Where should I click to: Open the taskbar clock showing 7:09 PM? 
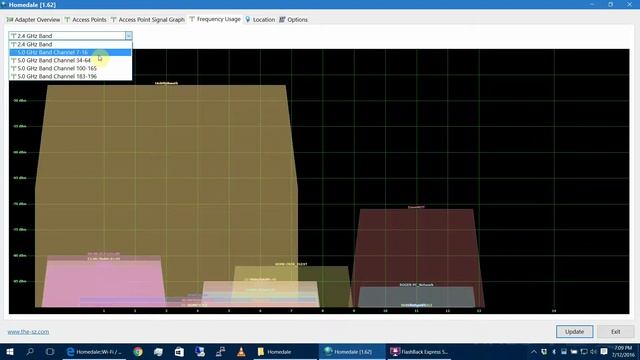point(623,351)
